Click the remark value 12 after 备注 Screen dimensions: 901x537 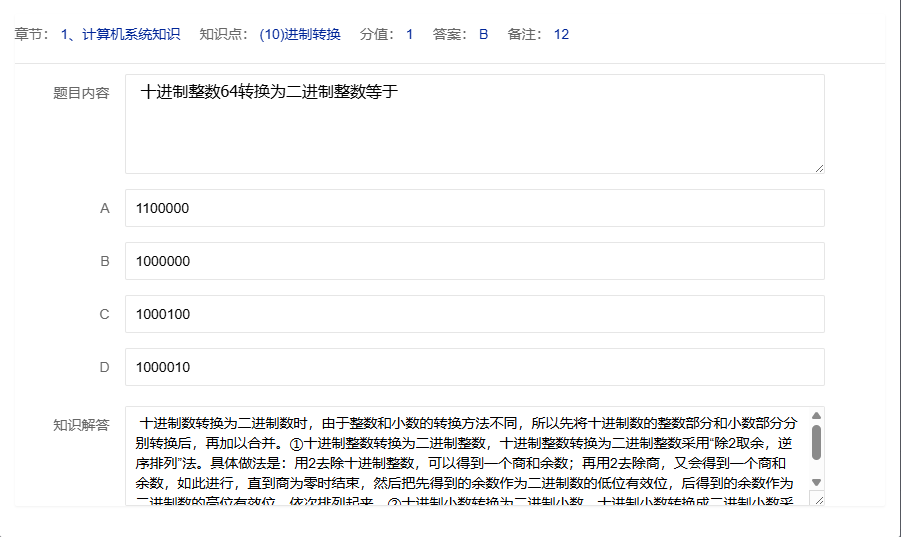click(561, 34)
